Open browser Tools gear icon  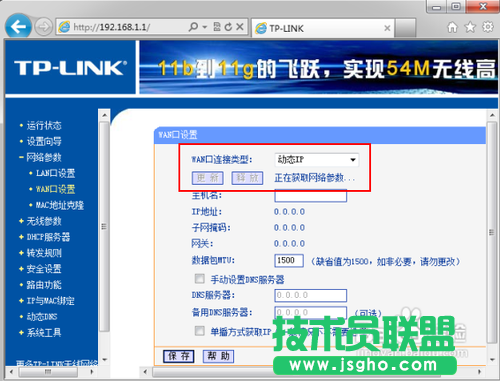[x=488, y=27]
